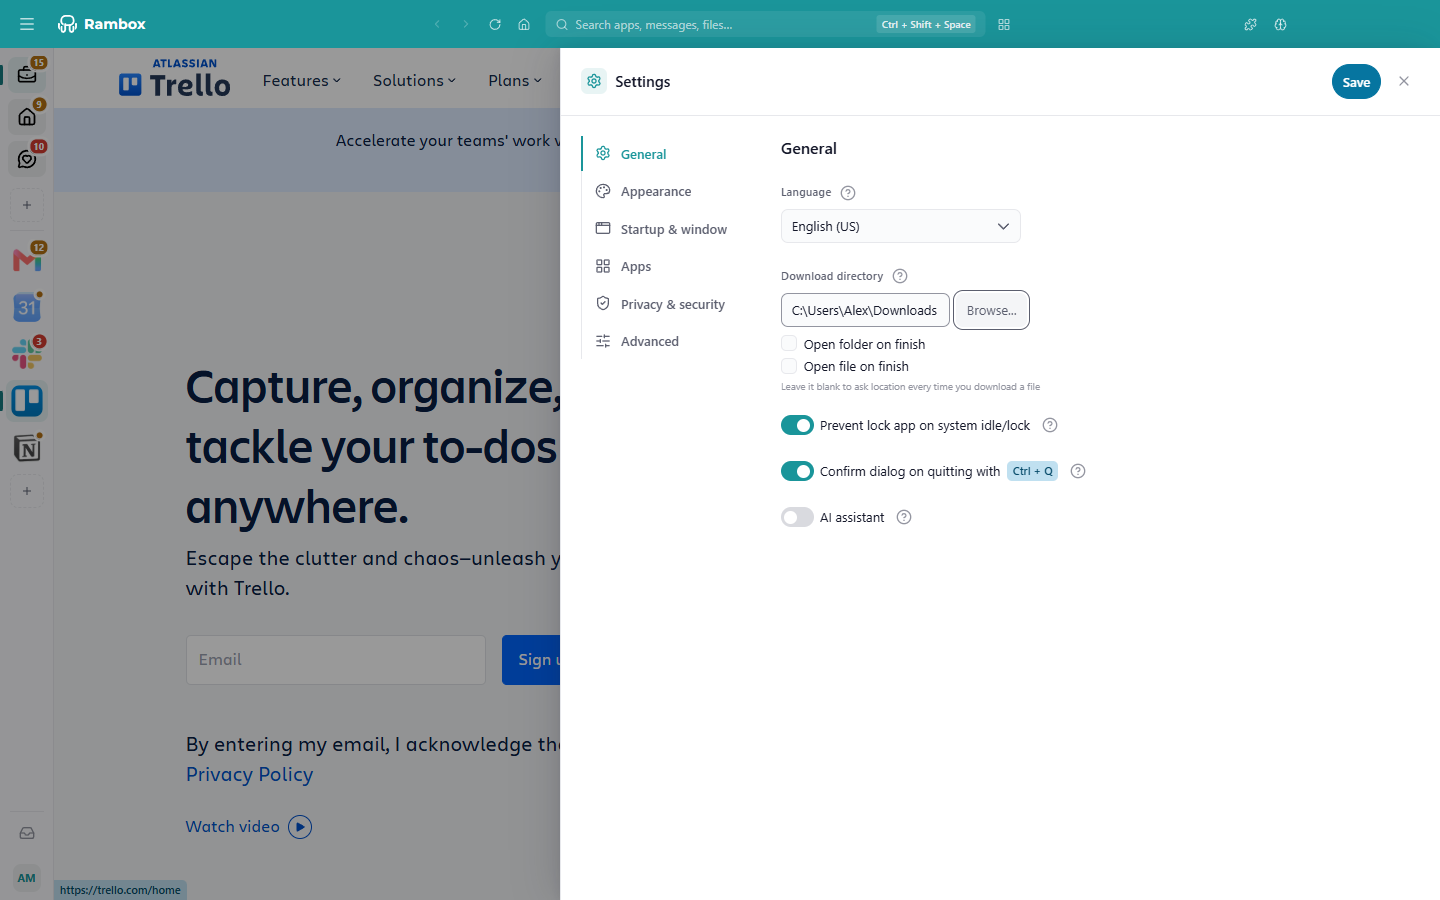Click Browse... for download directory
1440x900 pixels.
pyautogui.click(x=991, y=310)
